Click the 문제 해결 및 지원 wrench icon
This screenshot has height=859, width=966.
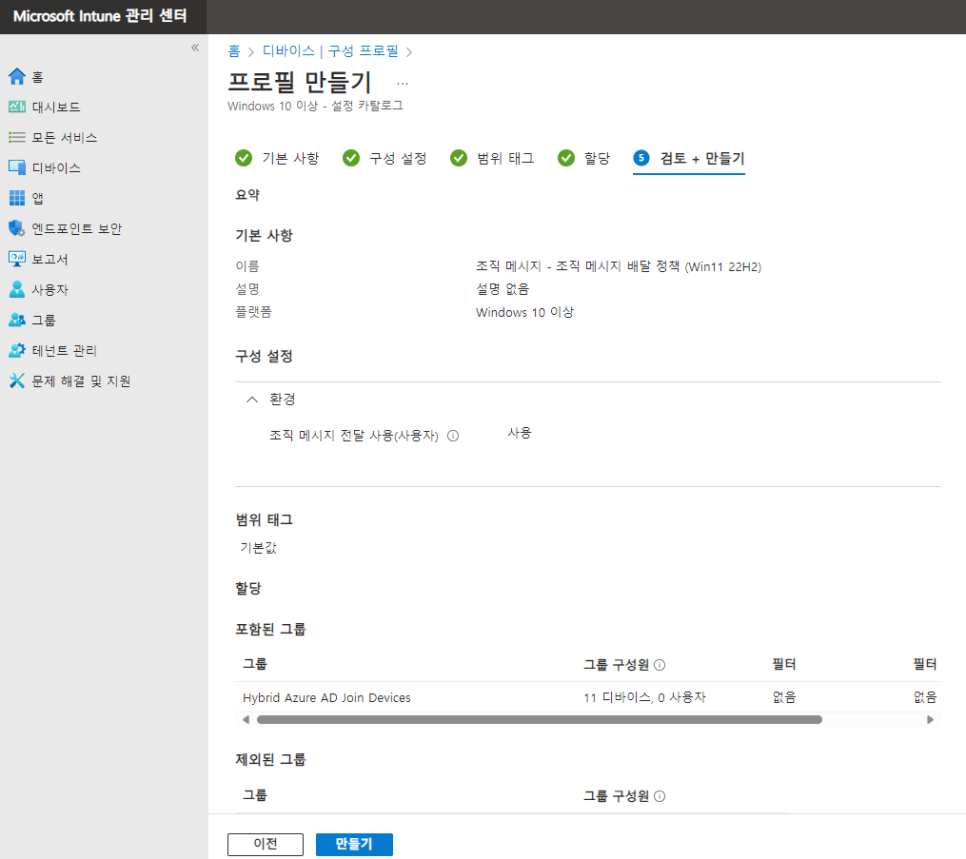click(x=17, y=380)
